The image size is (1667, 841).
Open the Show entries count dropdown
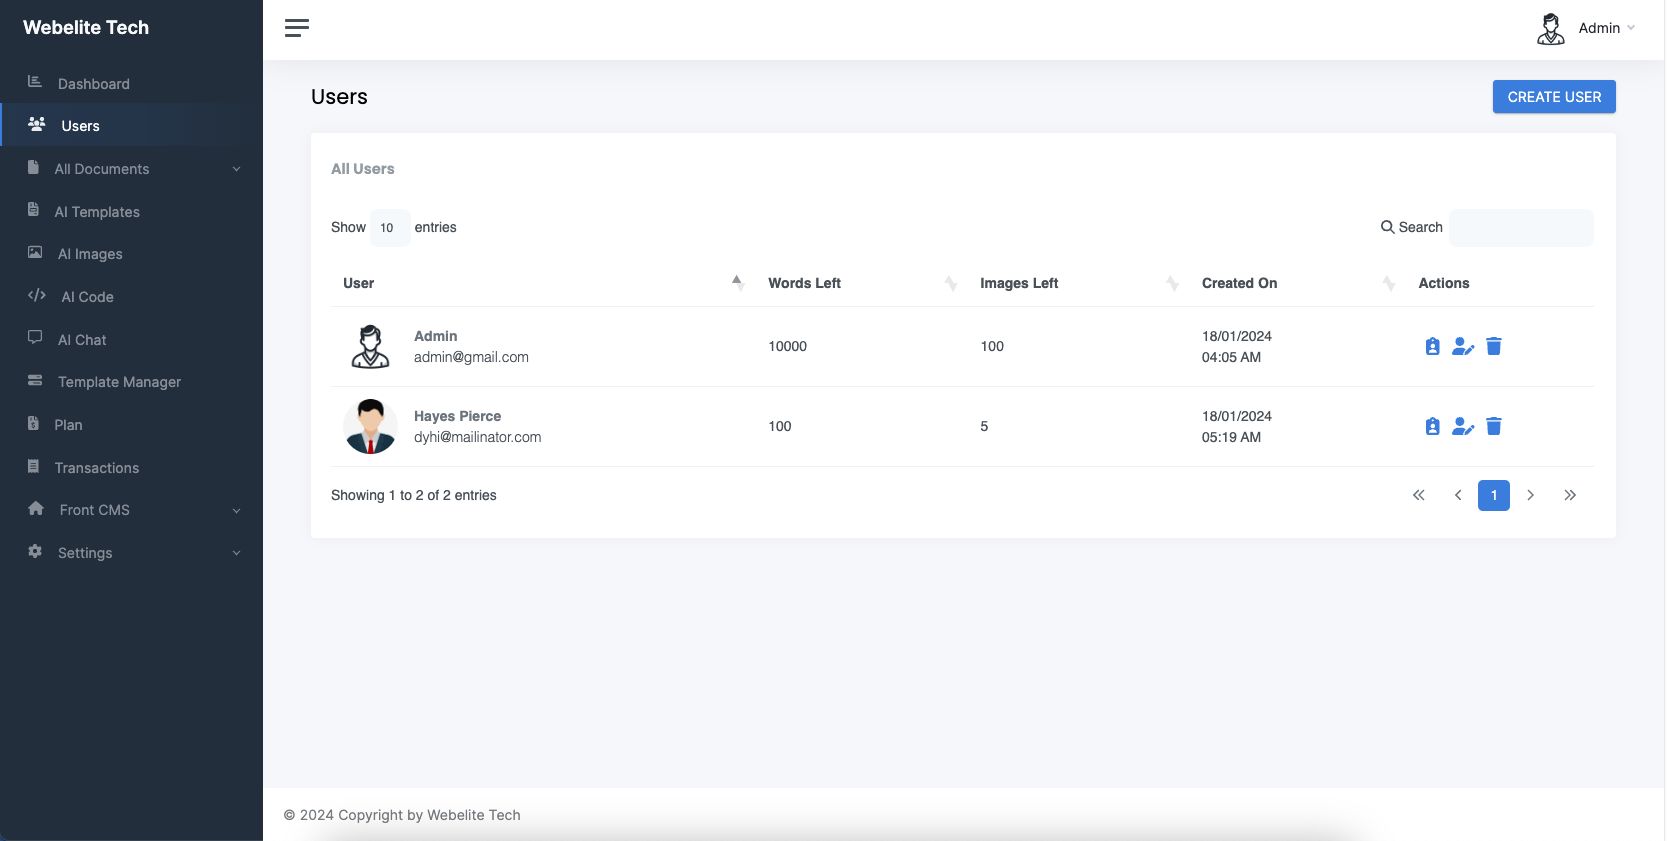click(389, 228)
